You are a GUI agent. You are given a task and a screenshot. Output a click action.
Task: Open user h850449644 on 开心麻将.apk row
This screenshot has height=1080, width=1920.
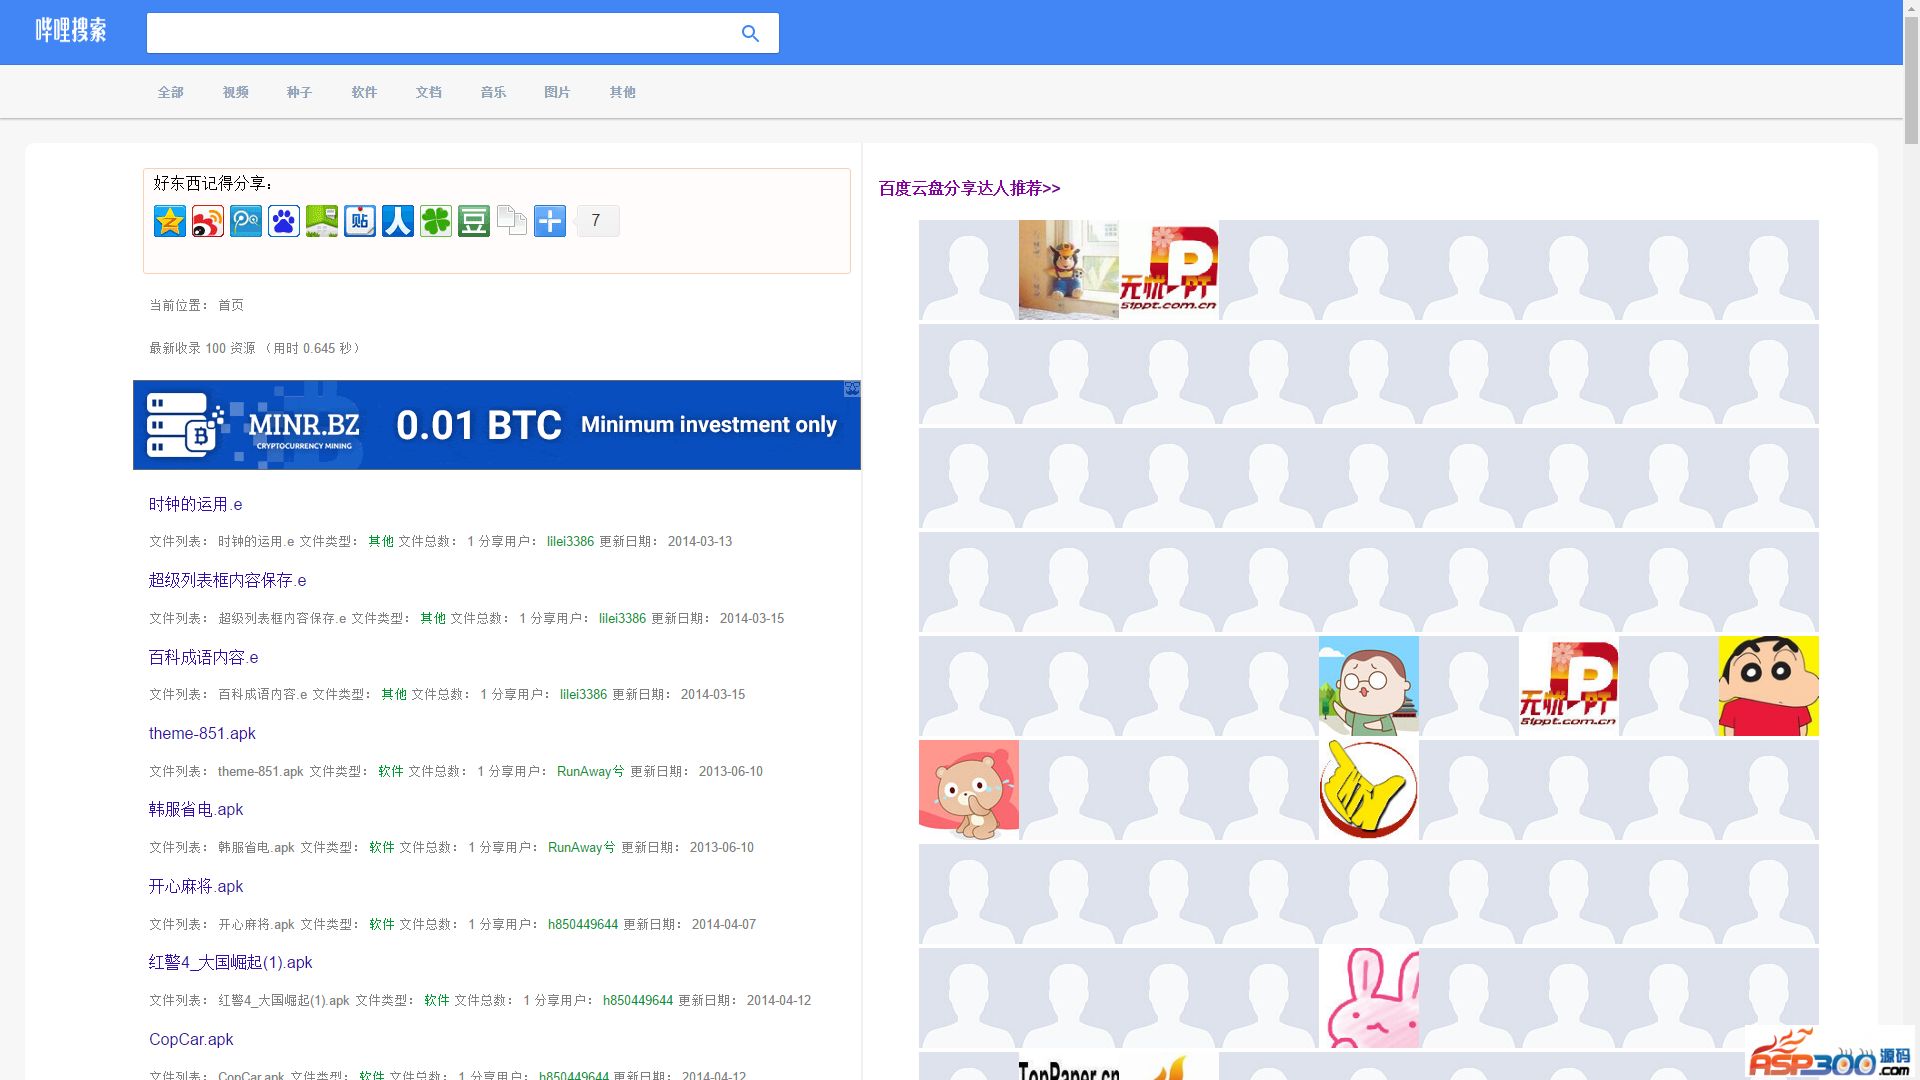(583, 924)
